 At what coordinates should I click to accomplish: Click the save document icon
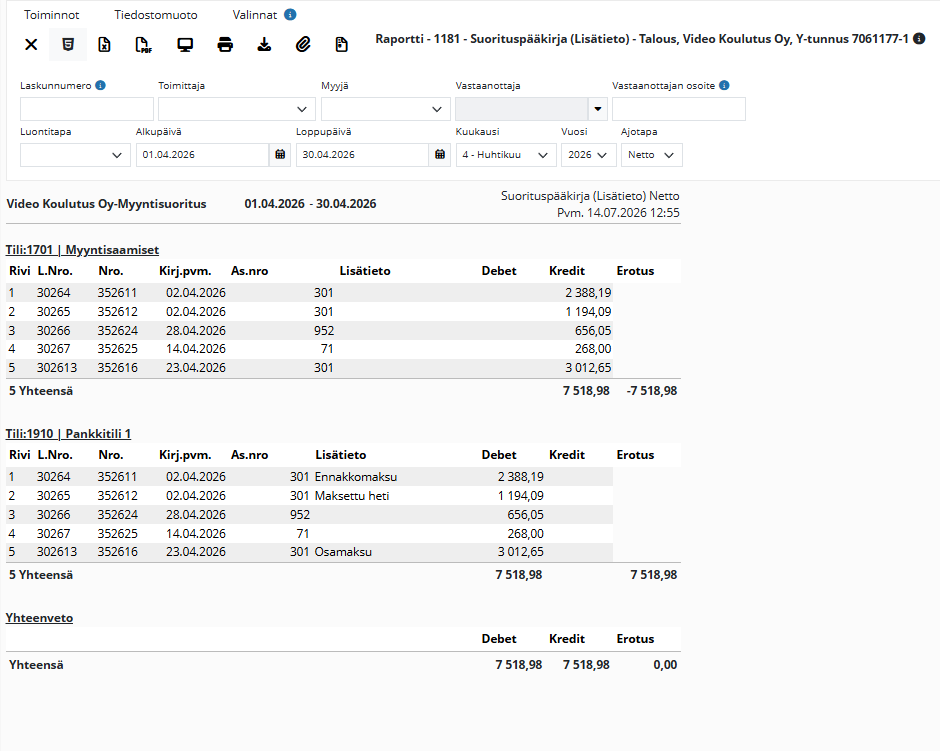coord(341,44)
